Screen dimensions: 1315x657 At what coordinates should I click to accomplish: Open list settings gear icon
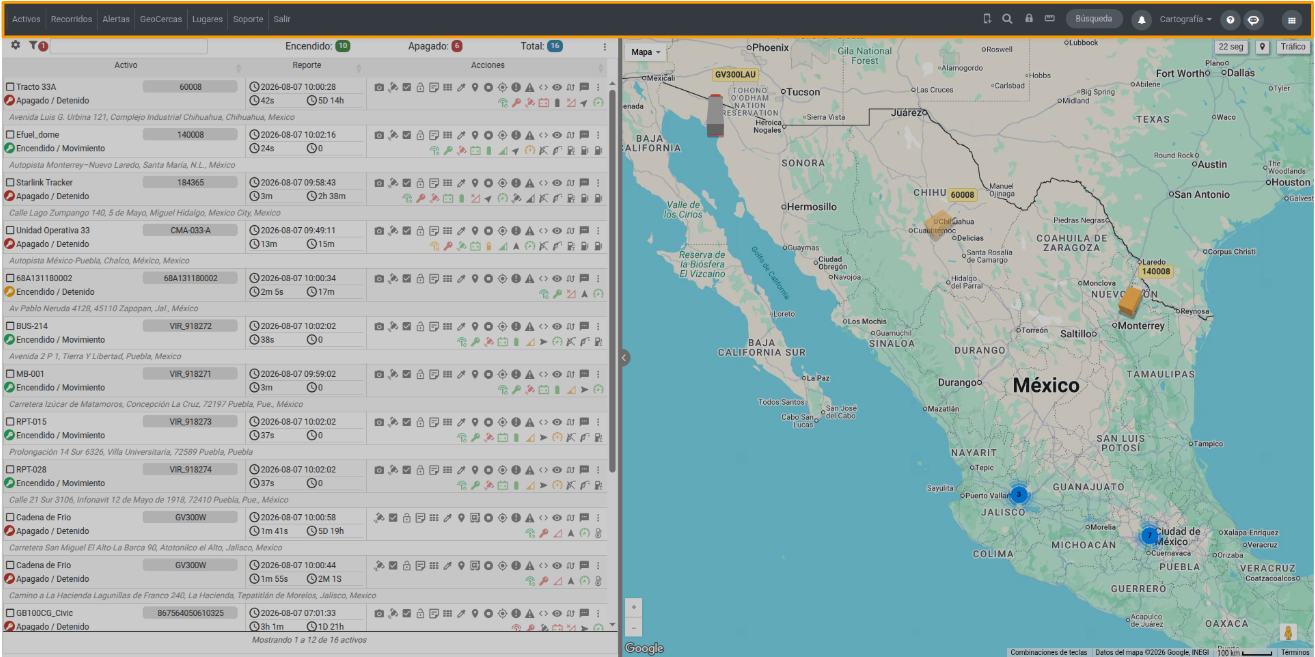(15, 45)
